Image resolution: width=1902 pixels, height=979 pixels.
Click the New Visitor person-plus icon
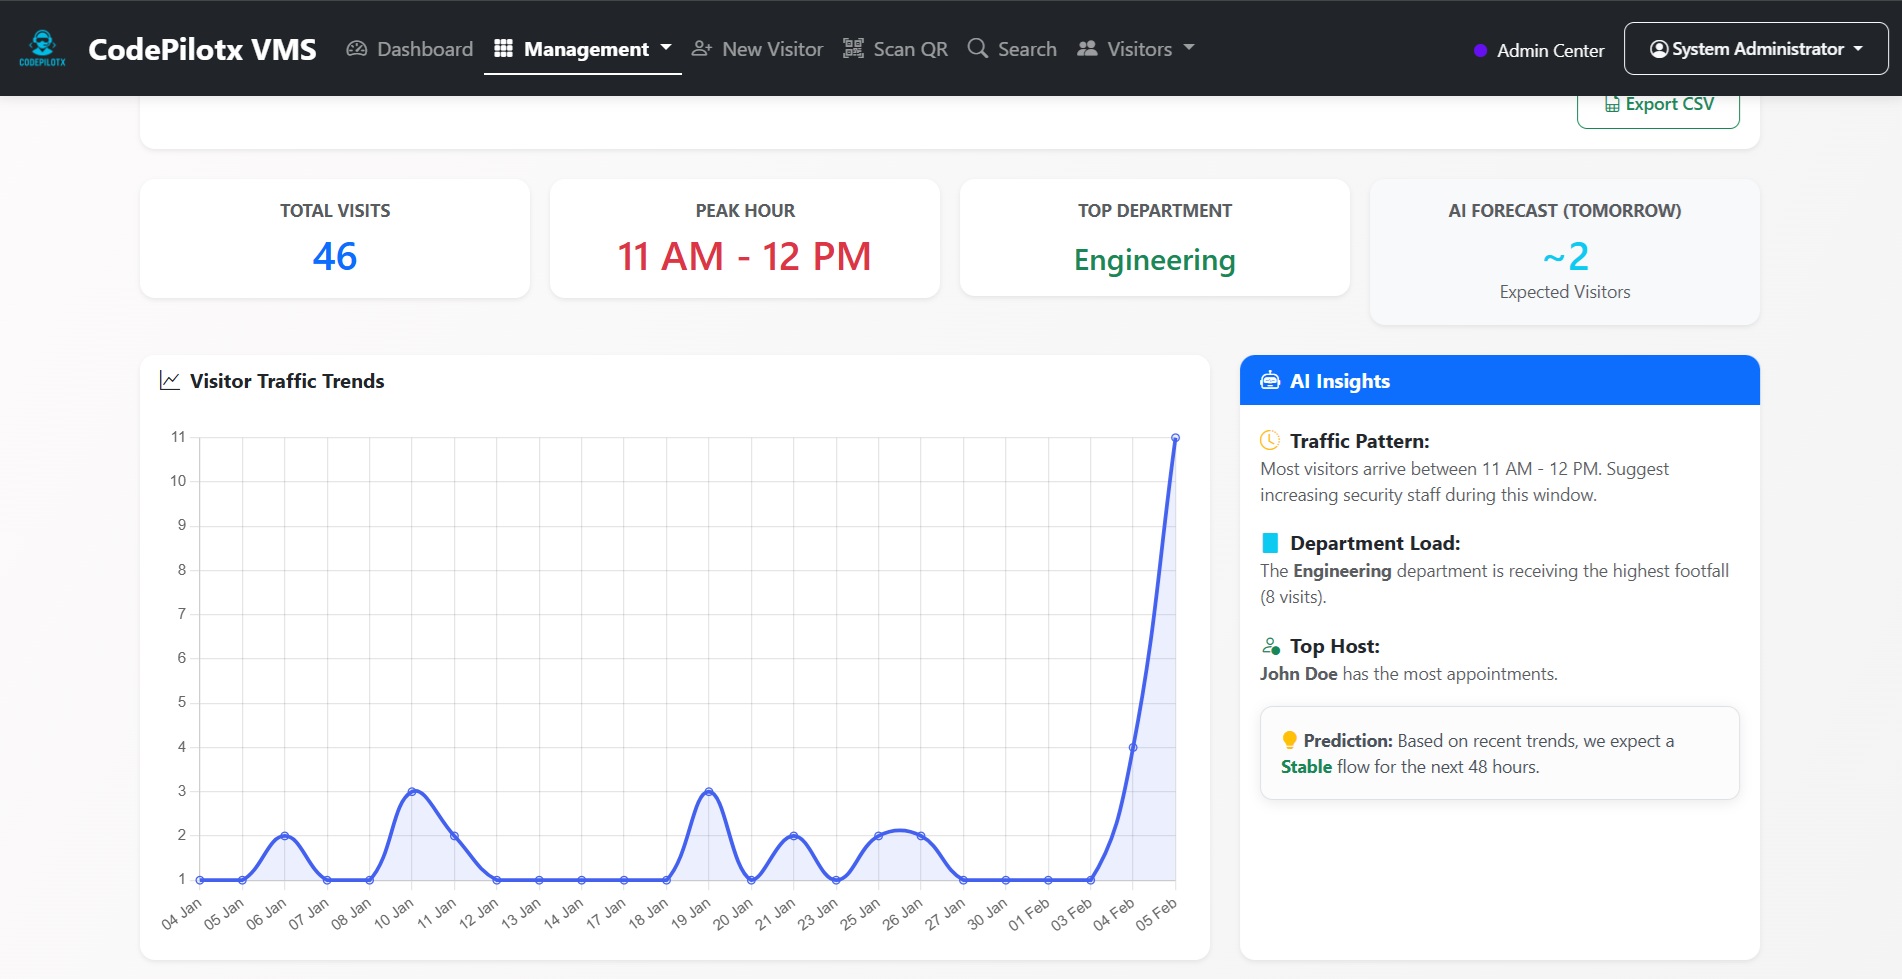702,49
